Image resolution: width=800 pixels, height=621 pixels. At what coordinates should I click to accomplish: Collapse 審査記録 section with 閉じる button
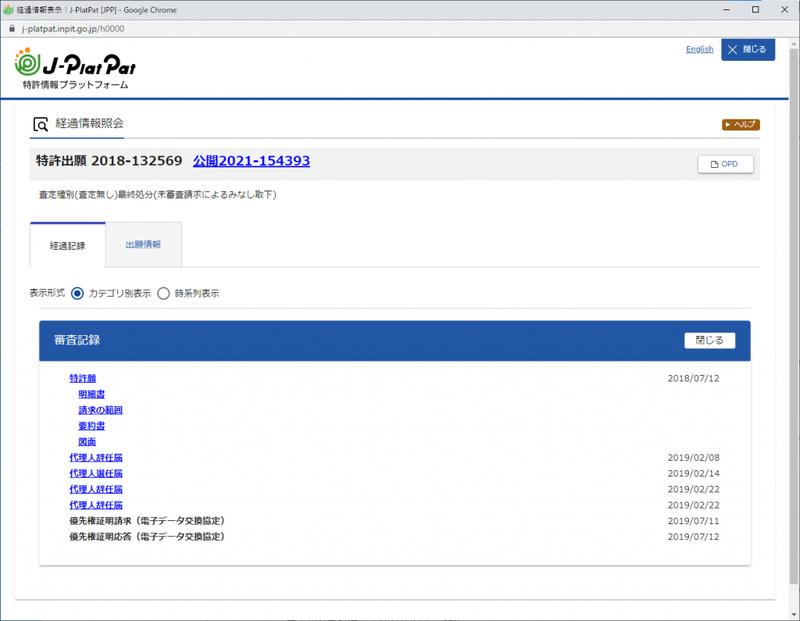click(x=709, y=340)
